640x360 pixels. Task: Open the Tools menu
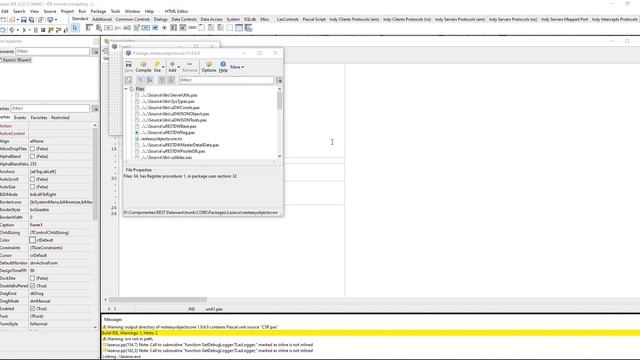tap(116, 11)
